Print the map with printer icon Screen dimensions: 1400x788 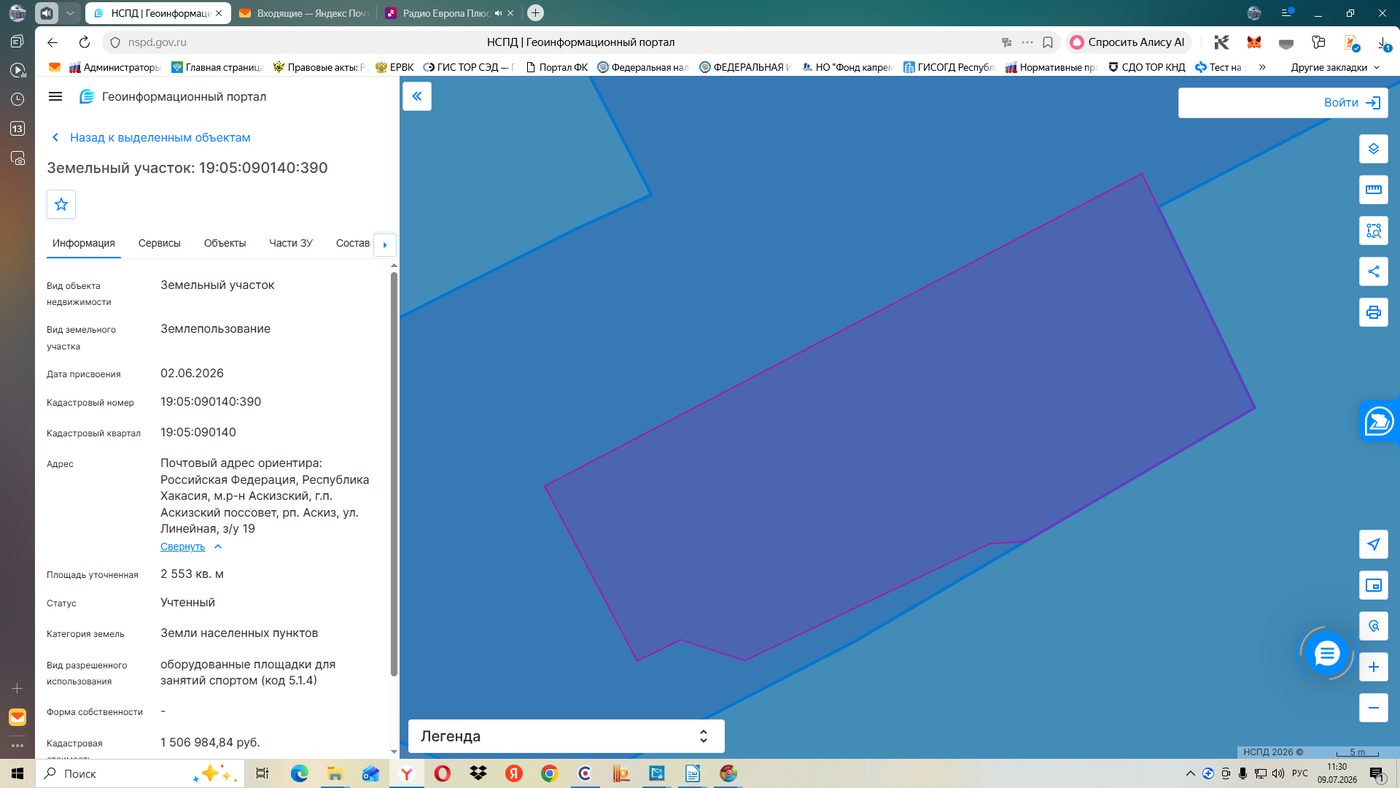pyautogui.click(x=1373, y=312)
